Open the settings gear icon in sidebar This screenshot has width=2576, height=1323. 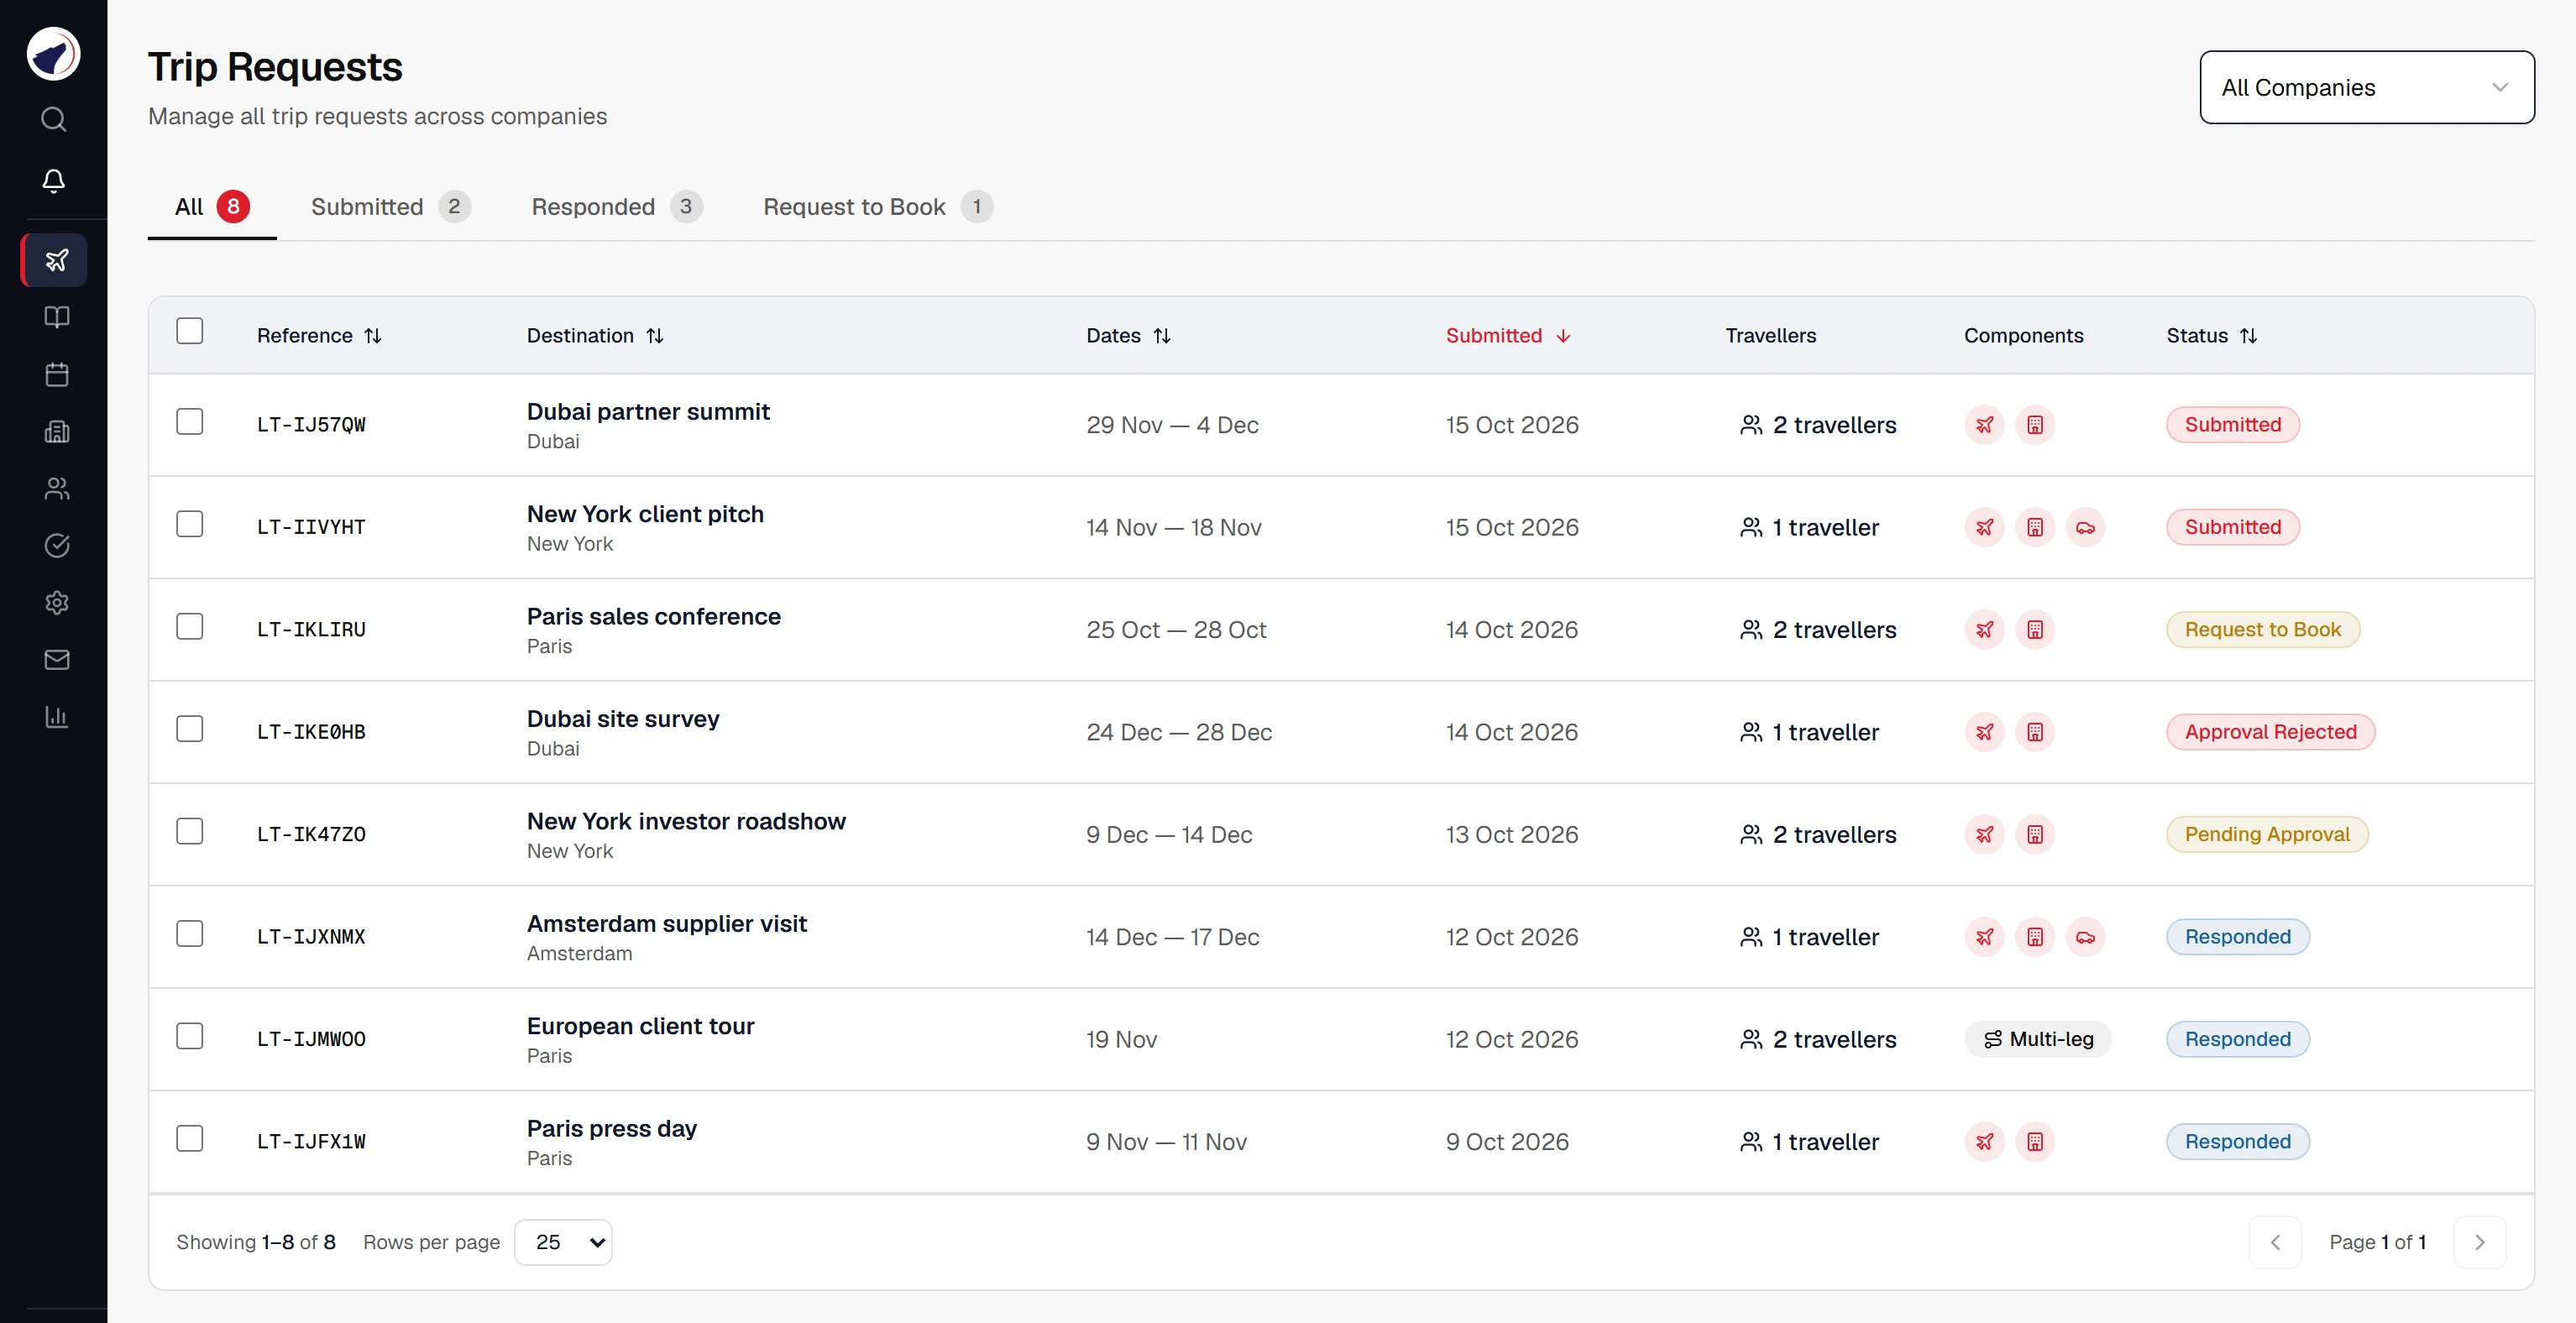click(x=56, y=602)
